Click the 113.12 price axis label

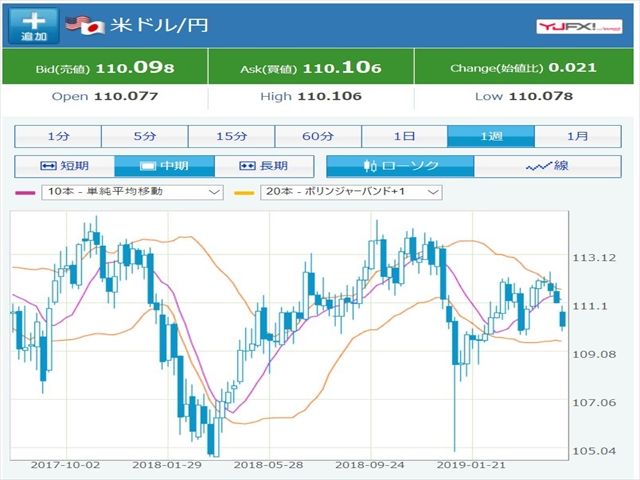[x=594, y=258]
